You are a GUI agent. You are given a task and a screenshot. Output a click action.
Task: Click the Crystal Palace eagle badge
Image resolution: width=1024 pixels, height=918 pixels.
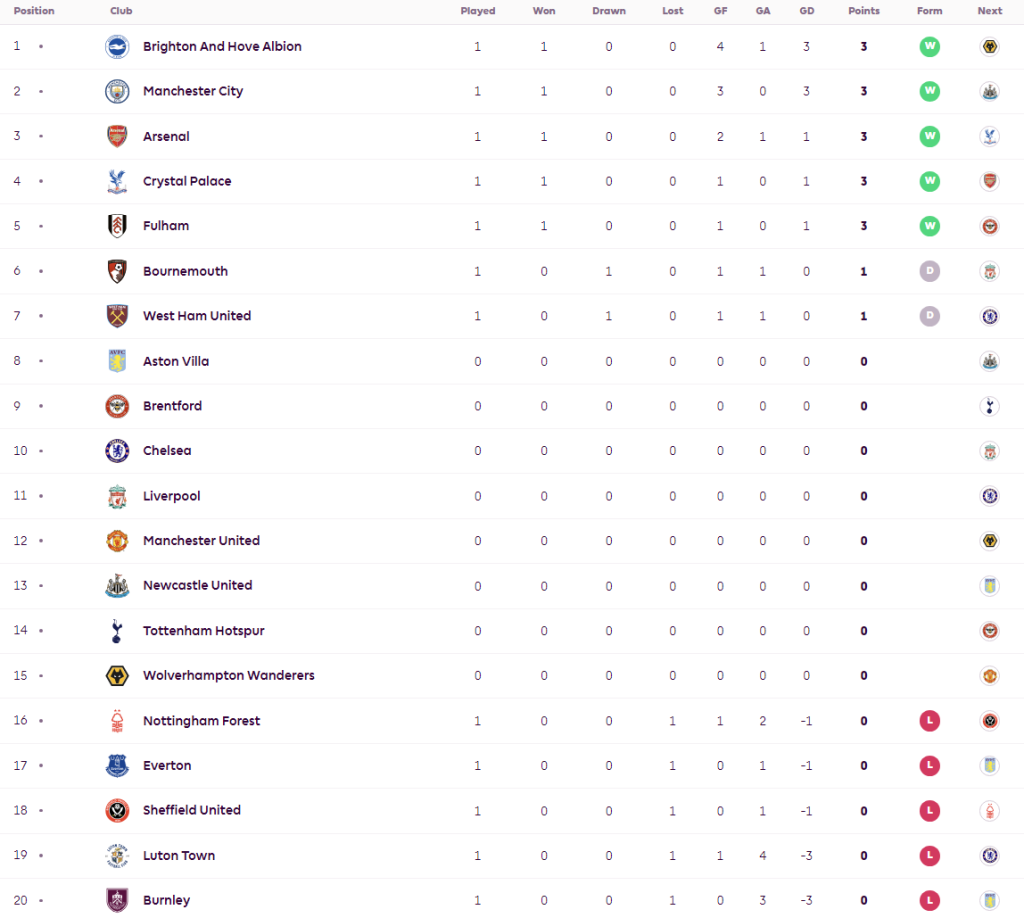click(x=117, y=181)
